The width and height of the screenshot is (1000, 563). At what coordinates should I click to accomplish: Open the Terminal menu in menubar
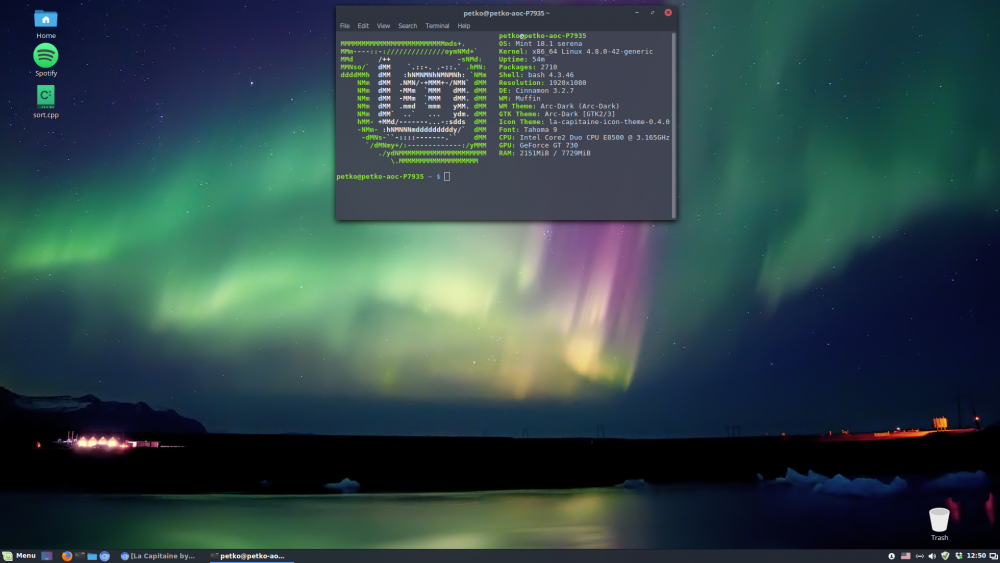point(438,26)
